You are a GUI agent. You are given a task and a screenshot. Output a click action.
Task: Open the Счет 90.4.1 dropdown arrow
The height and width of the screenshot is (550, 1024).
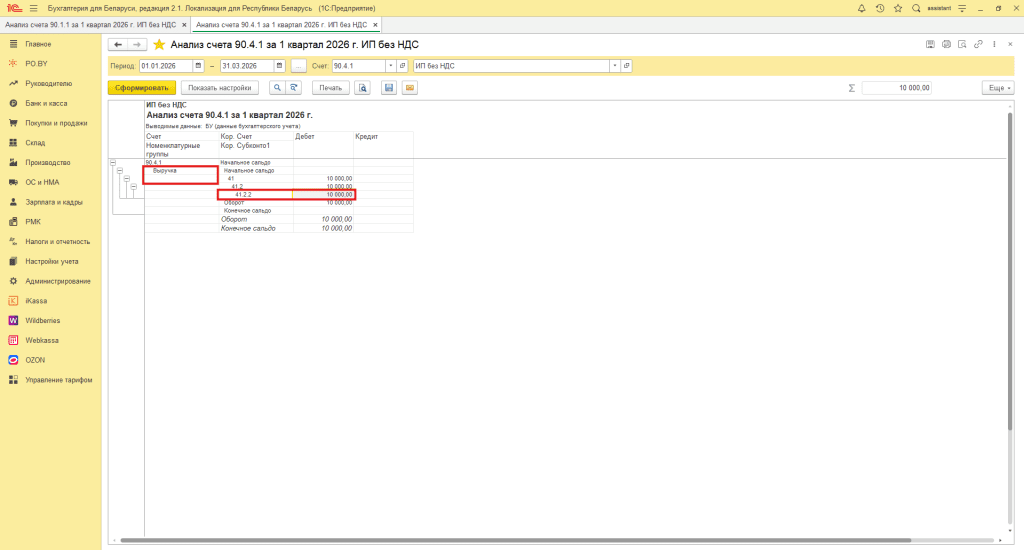390,66
